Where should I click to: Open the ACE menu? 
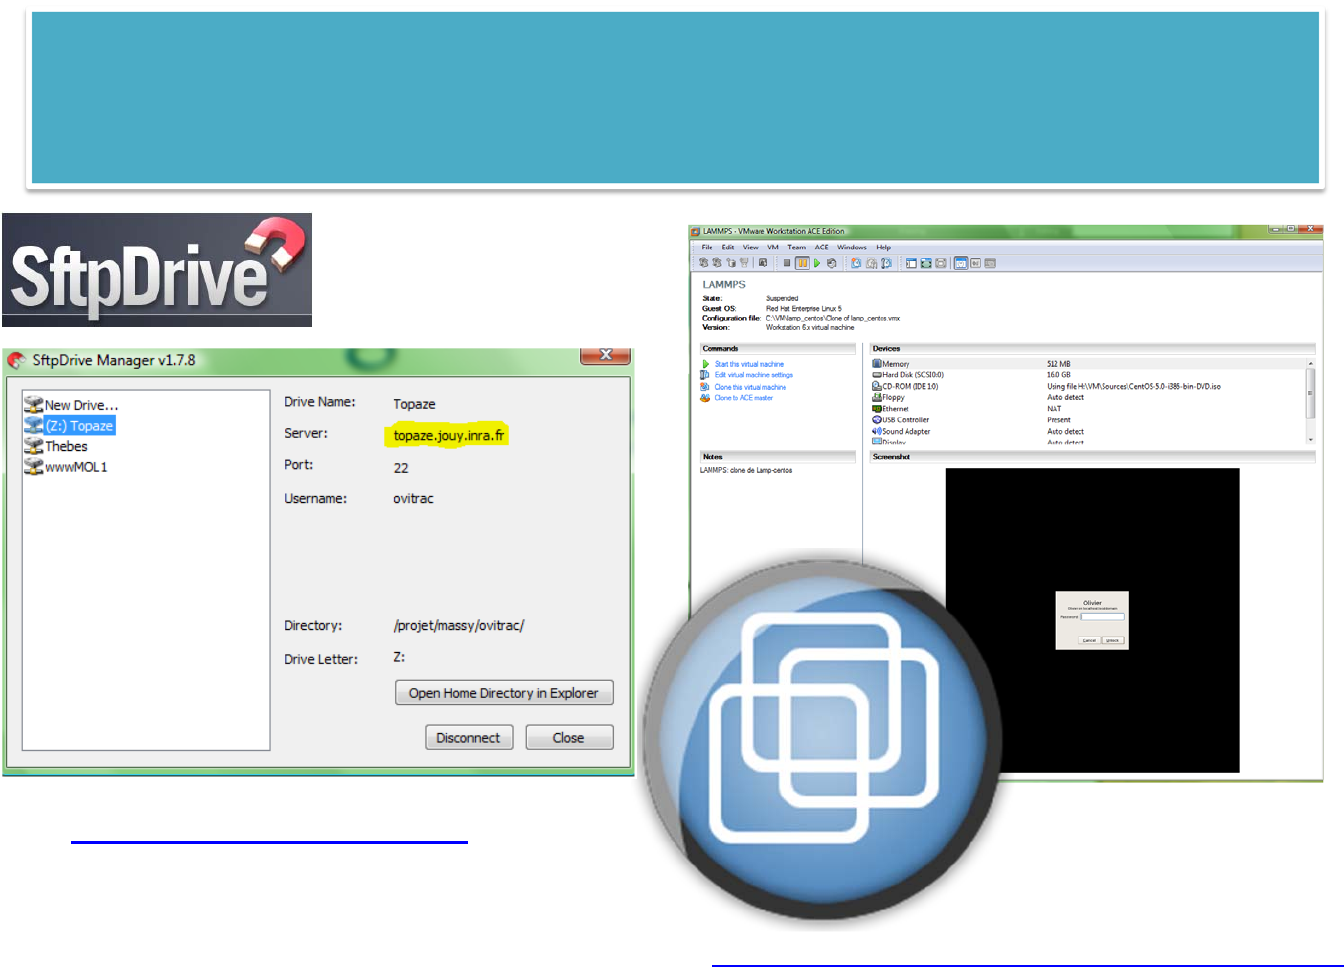(x=821, y=247)
